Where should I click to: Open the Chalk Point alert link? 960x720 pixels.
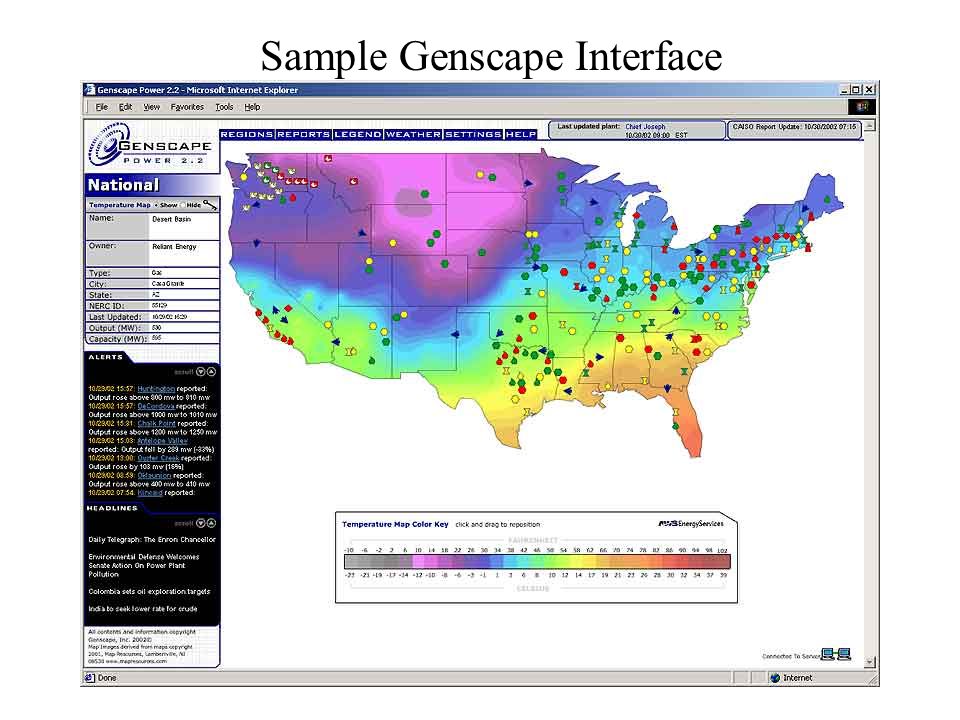click(156, 423)
